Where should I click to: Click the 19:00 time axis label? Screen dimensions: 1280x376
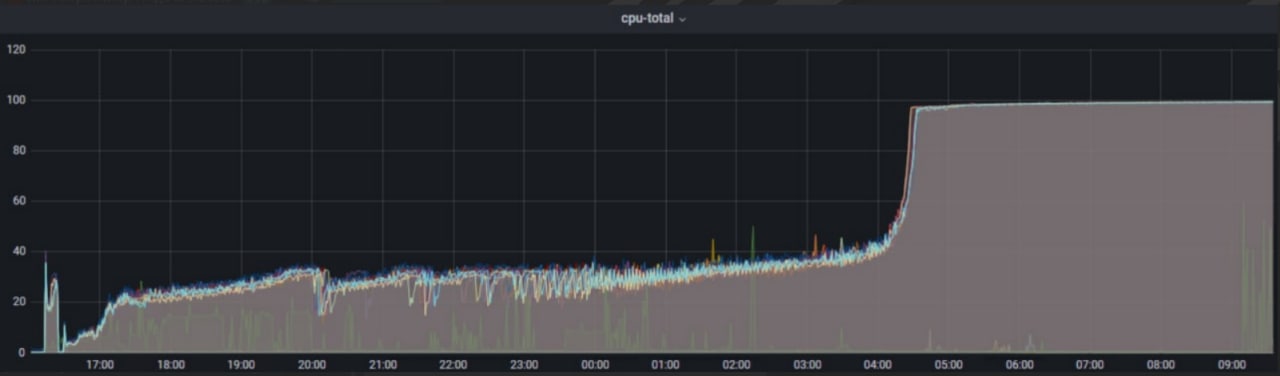[241, 365]
